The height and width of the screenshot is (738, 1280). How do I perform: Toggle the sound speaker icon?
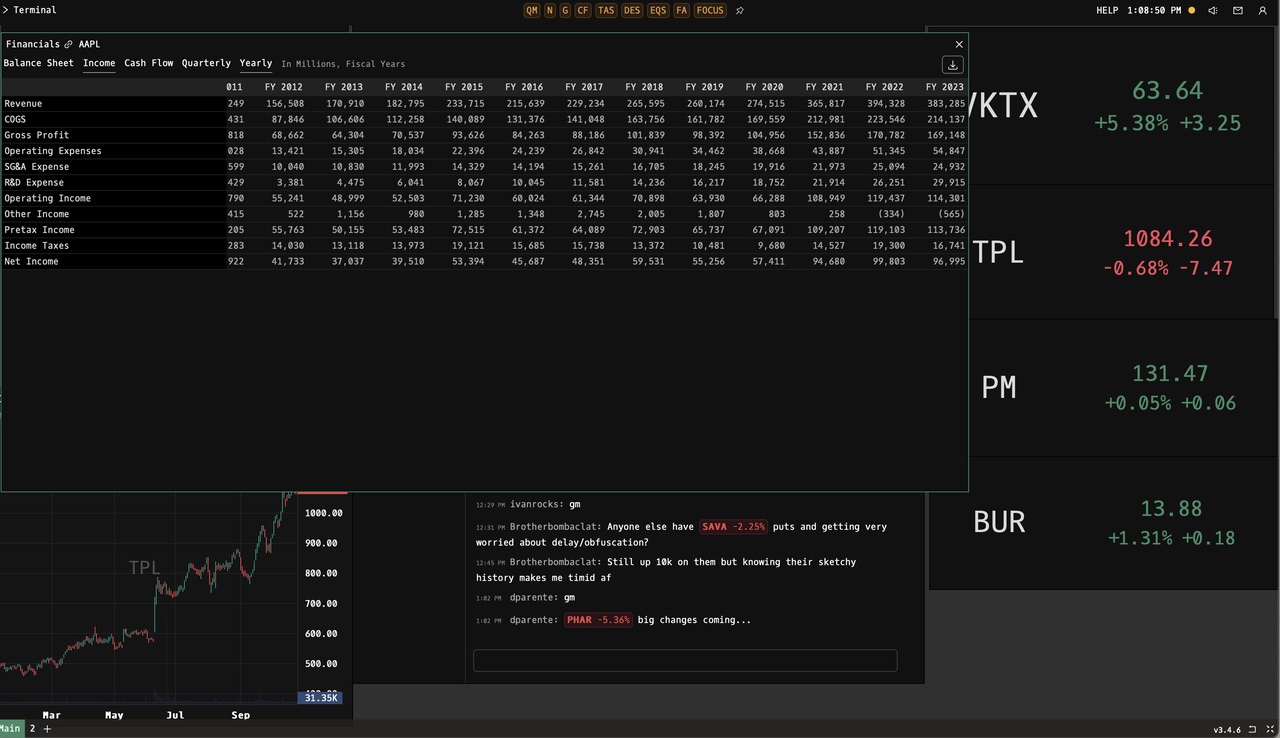[1212, 10]
